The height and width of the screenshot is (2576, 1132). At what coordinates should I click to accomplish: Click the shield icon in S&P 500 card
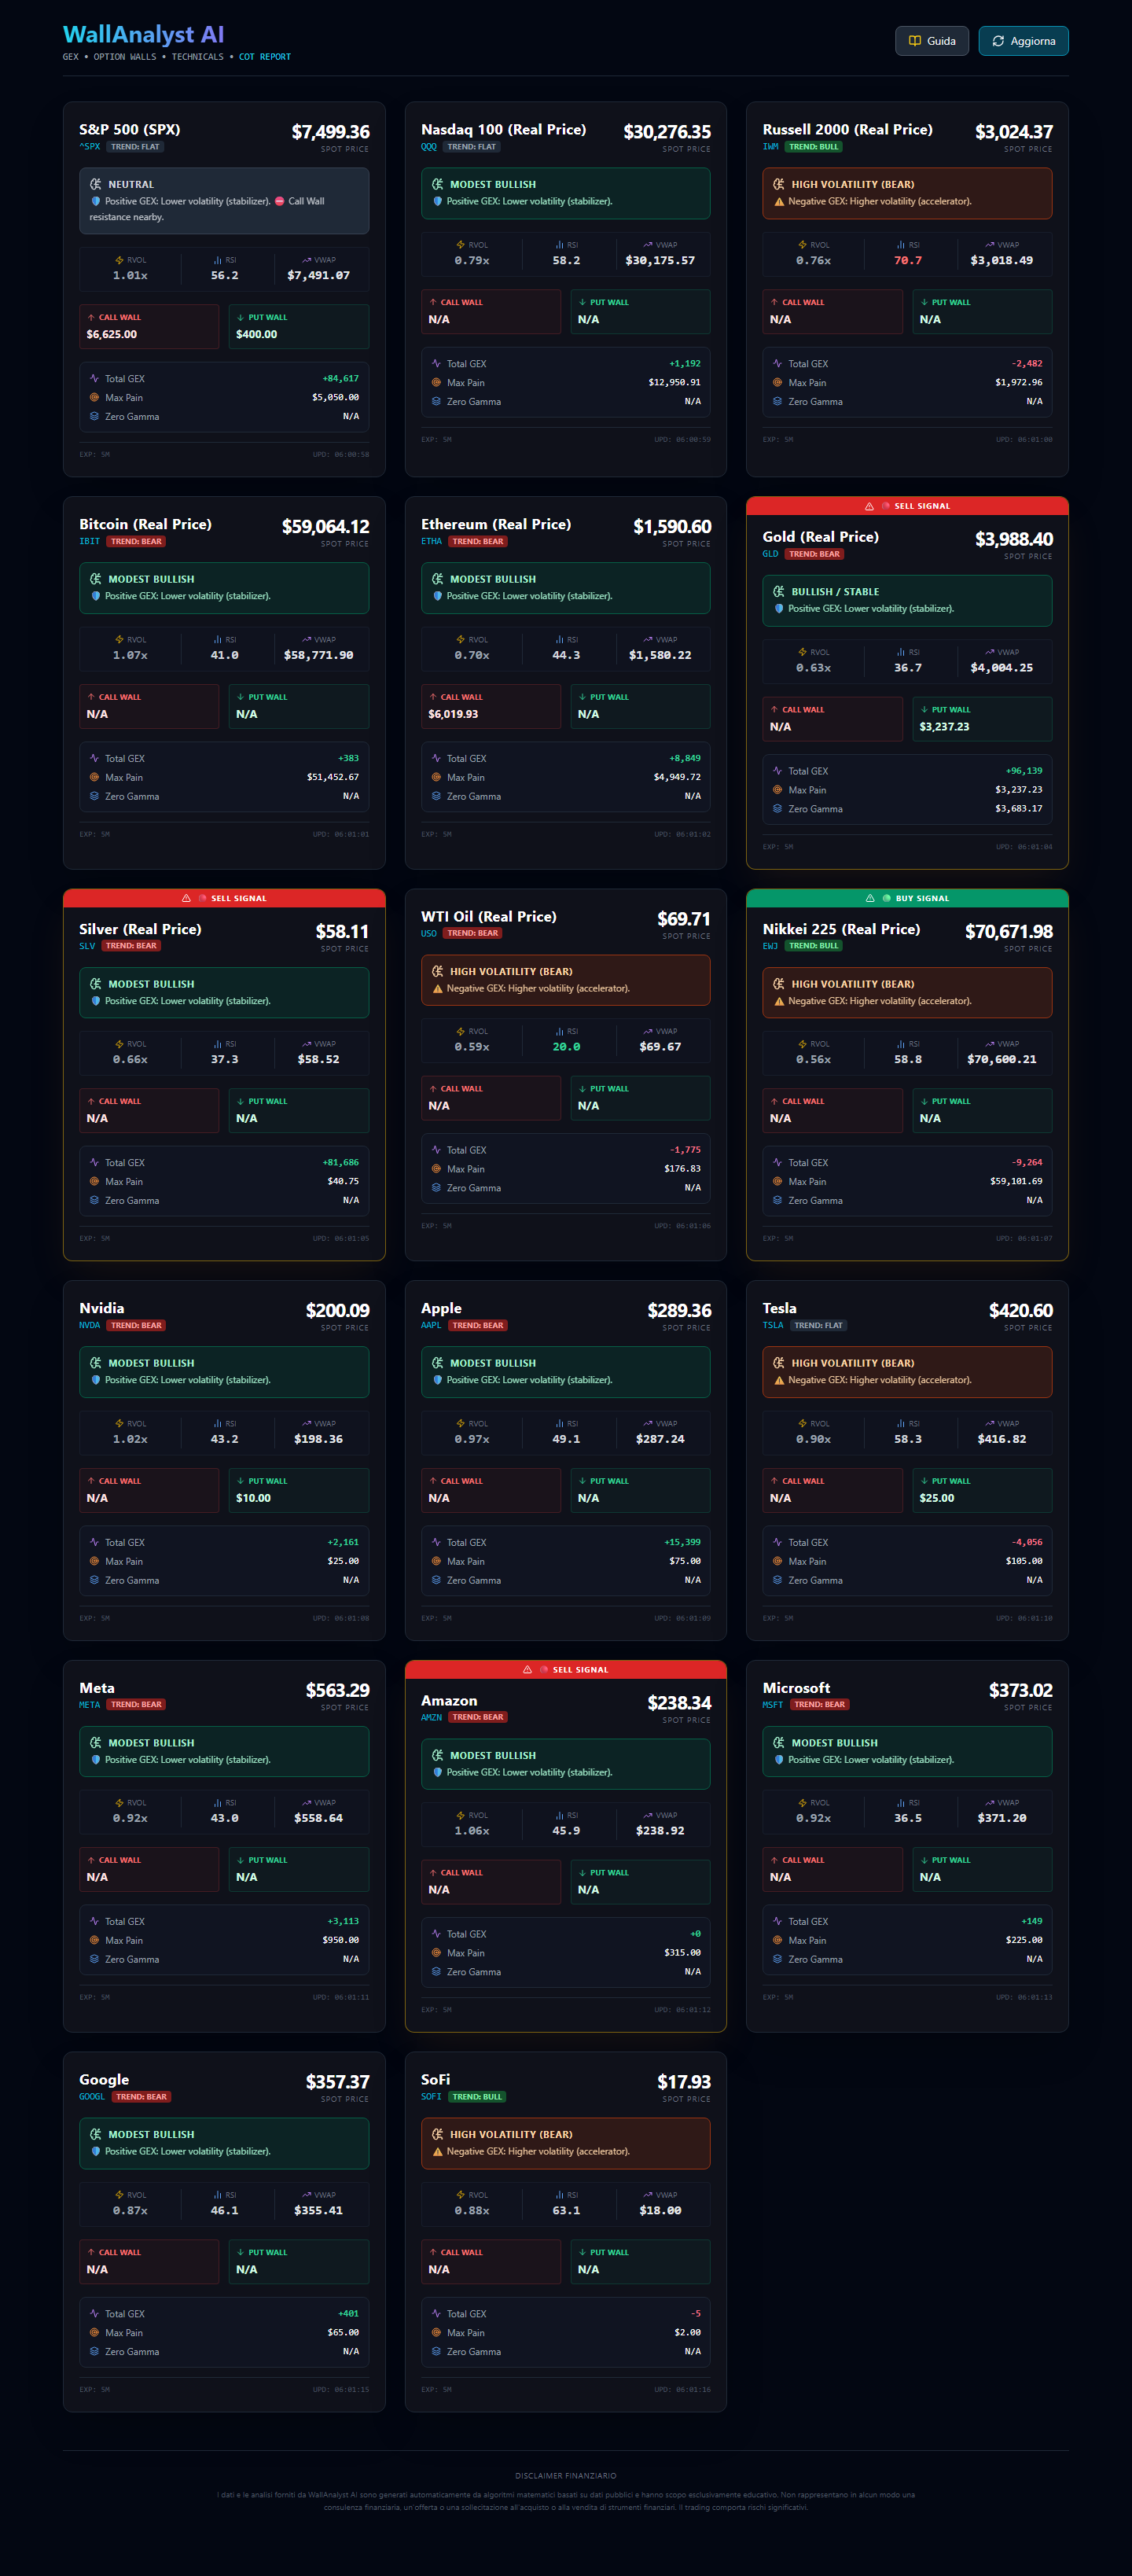pos(96,201)
